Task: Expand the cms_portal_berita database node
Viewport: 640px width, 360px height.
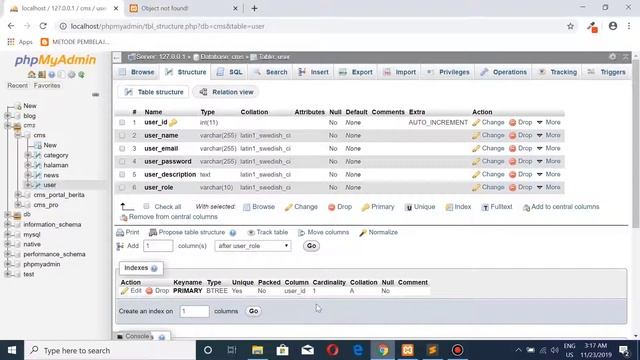Action: (18, 195)
